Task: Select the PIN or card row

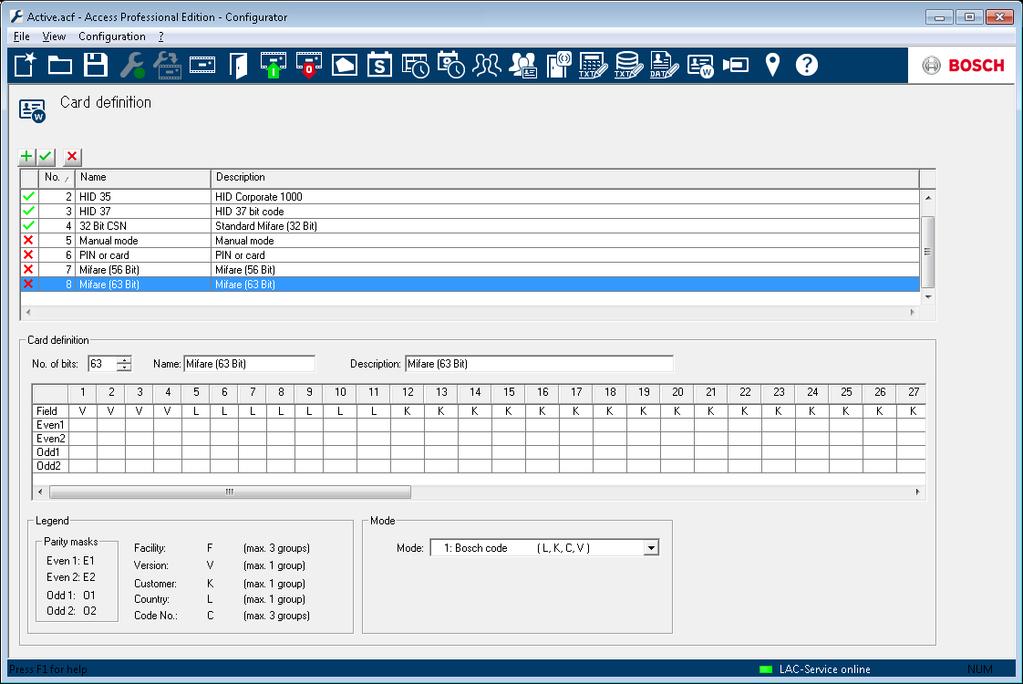Action: (470, 255)
